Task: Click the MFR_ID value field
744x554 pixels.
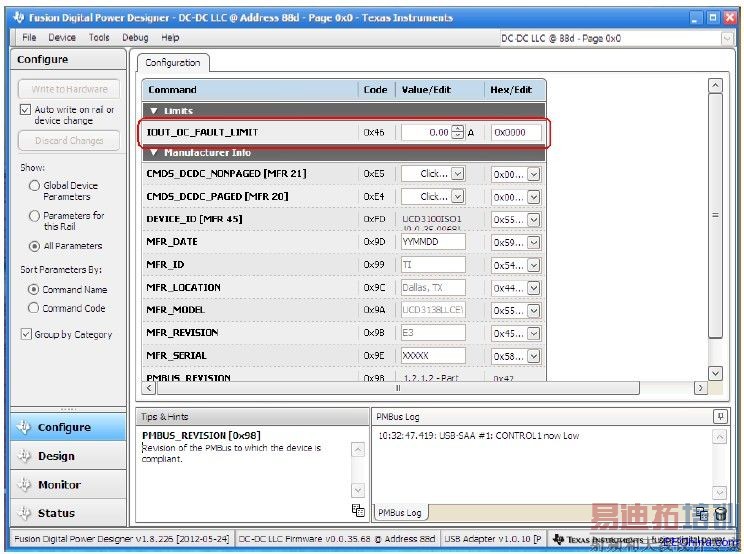Action: (433, 264)
